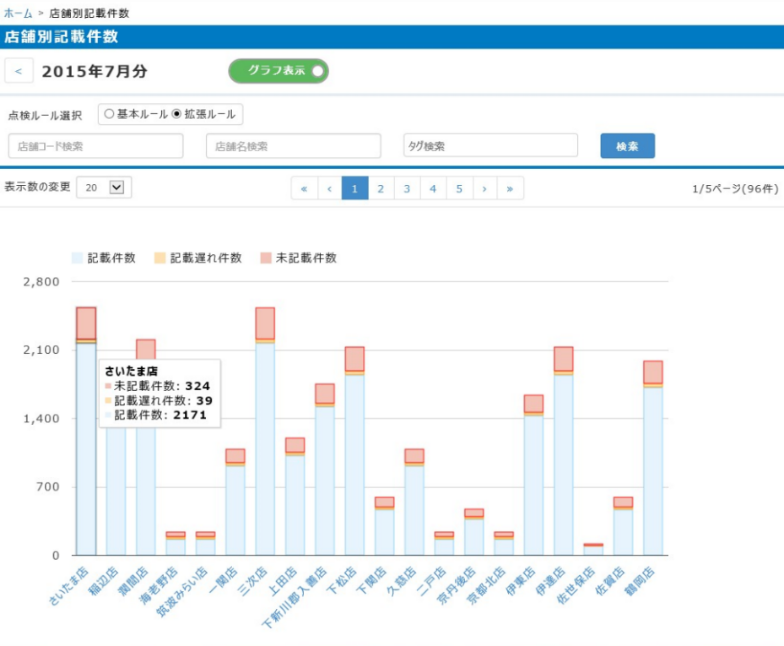Click the red segment of さいたま店 bar

pyautogui.click(x=86, y=323)
